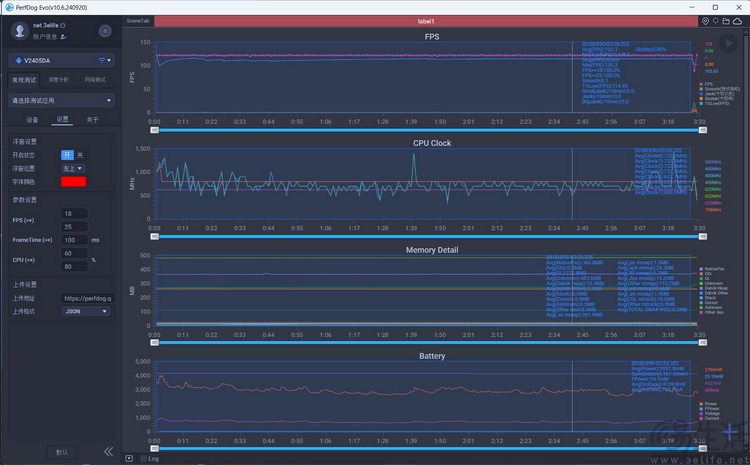Click the marker pin icon in top toolbar
The width and height of the screenshot is (750, 465).
click(x=716, y=21)
